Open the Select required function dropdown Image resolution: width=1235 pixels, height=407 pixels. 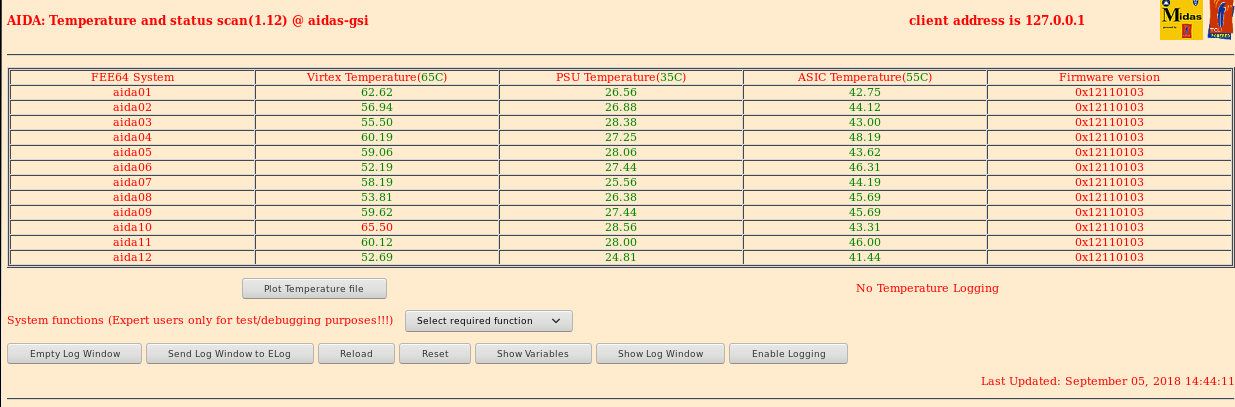[489, 321]
